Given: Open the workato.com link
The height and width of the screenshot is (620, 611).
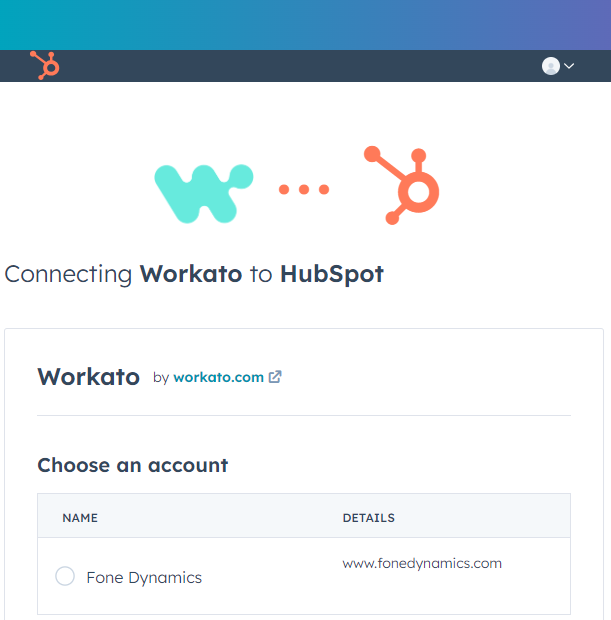Looking at the screenshot, I should point(218,377).
